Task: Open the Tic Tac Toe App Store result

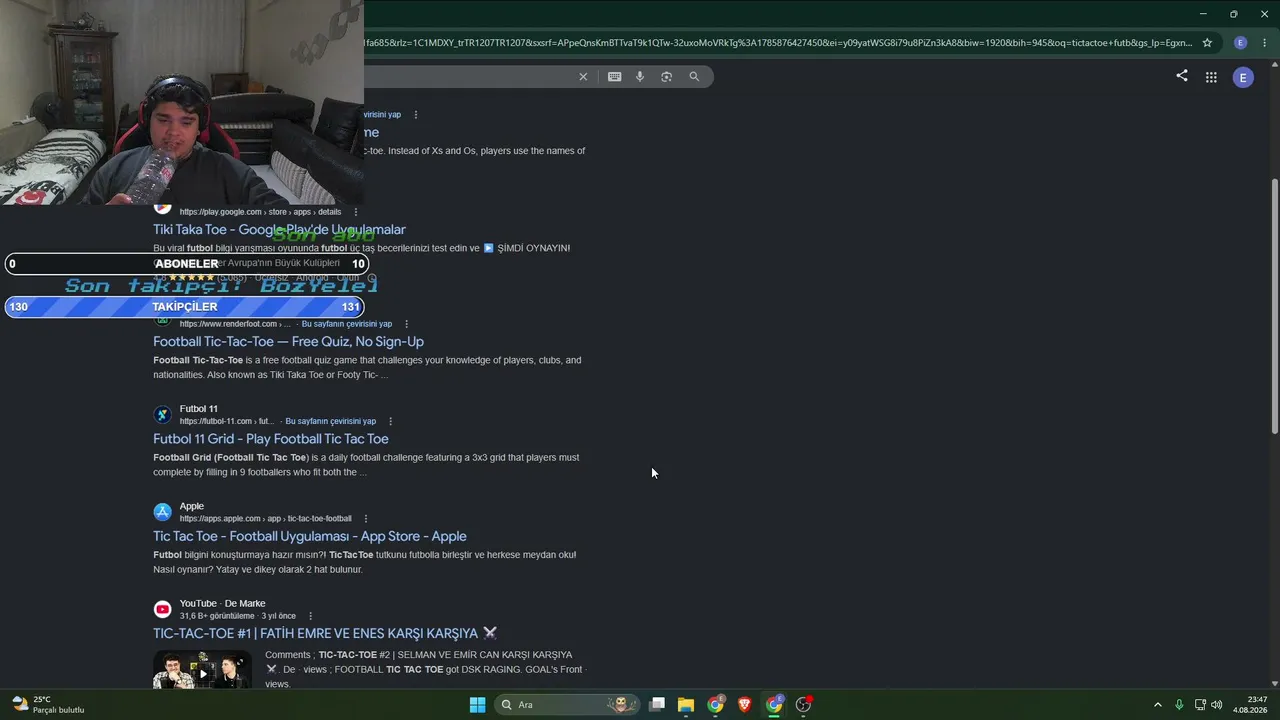Action: [310, 536]
